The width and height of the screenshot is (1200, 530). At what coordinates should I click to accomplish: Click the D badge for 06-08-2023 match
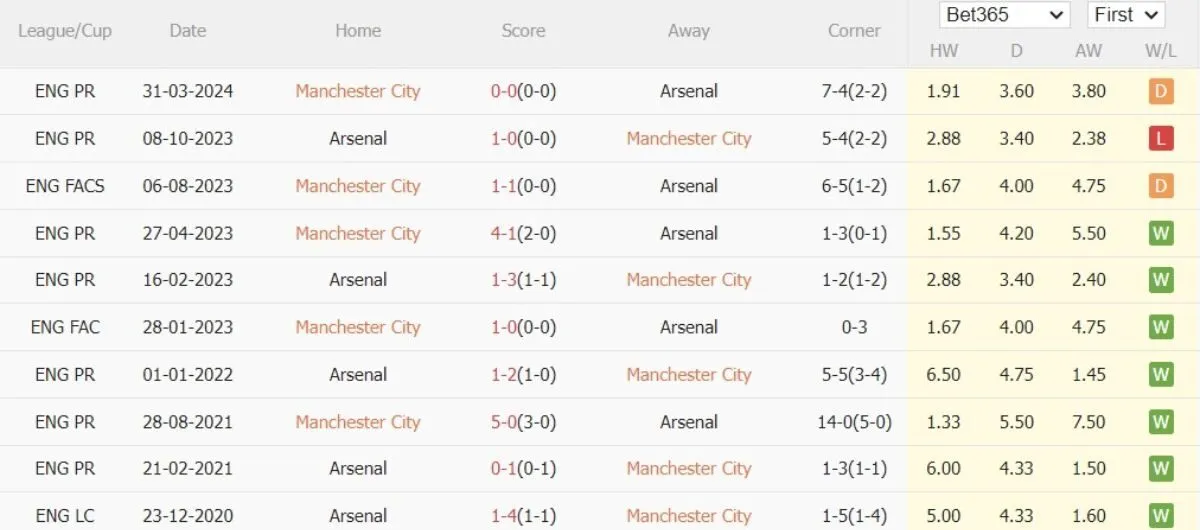click(x=1160, y=186)
